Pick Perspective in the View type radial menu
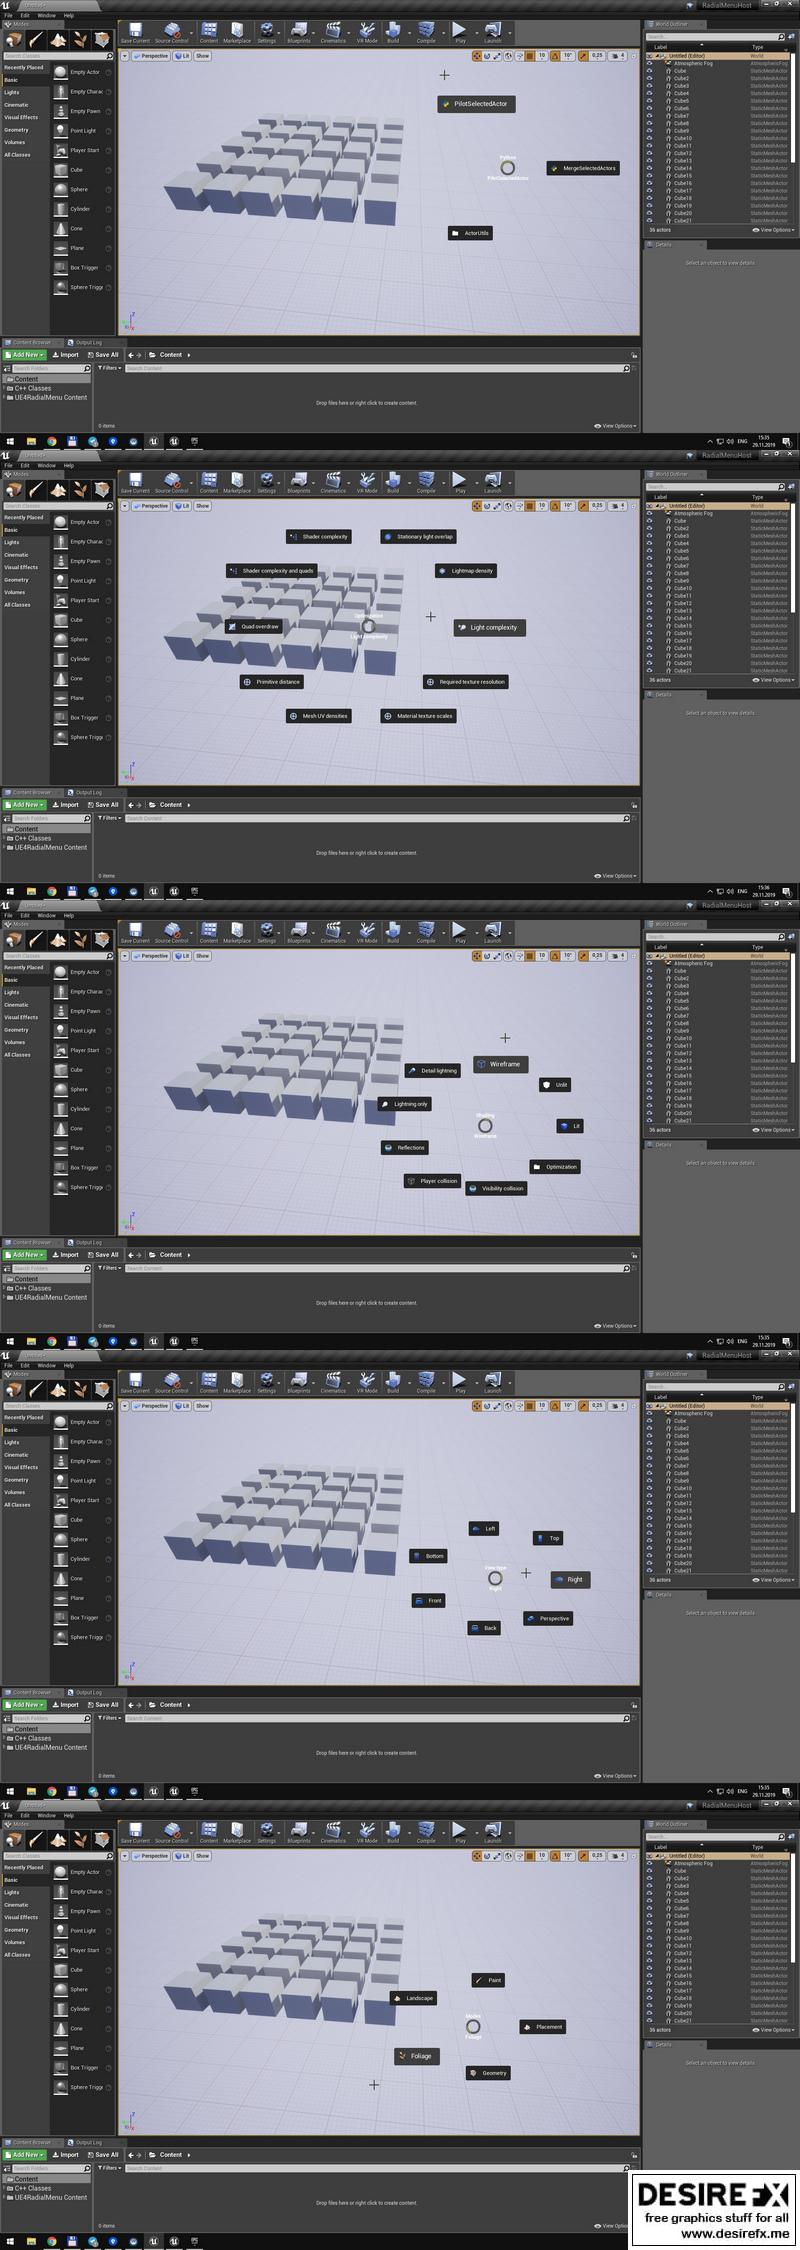 (548, 1618)
